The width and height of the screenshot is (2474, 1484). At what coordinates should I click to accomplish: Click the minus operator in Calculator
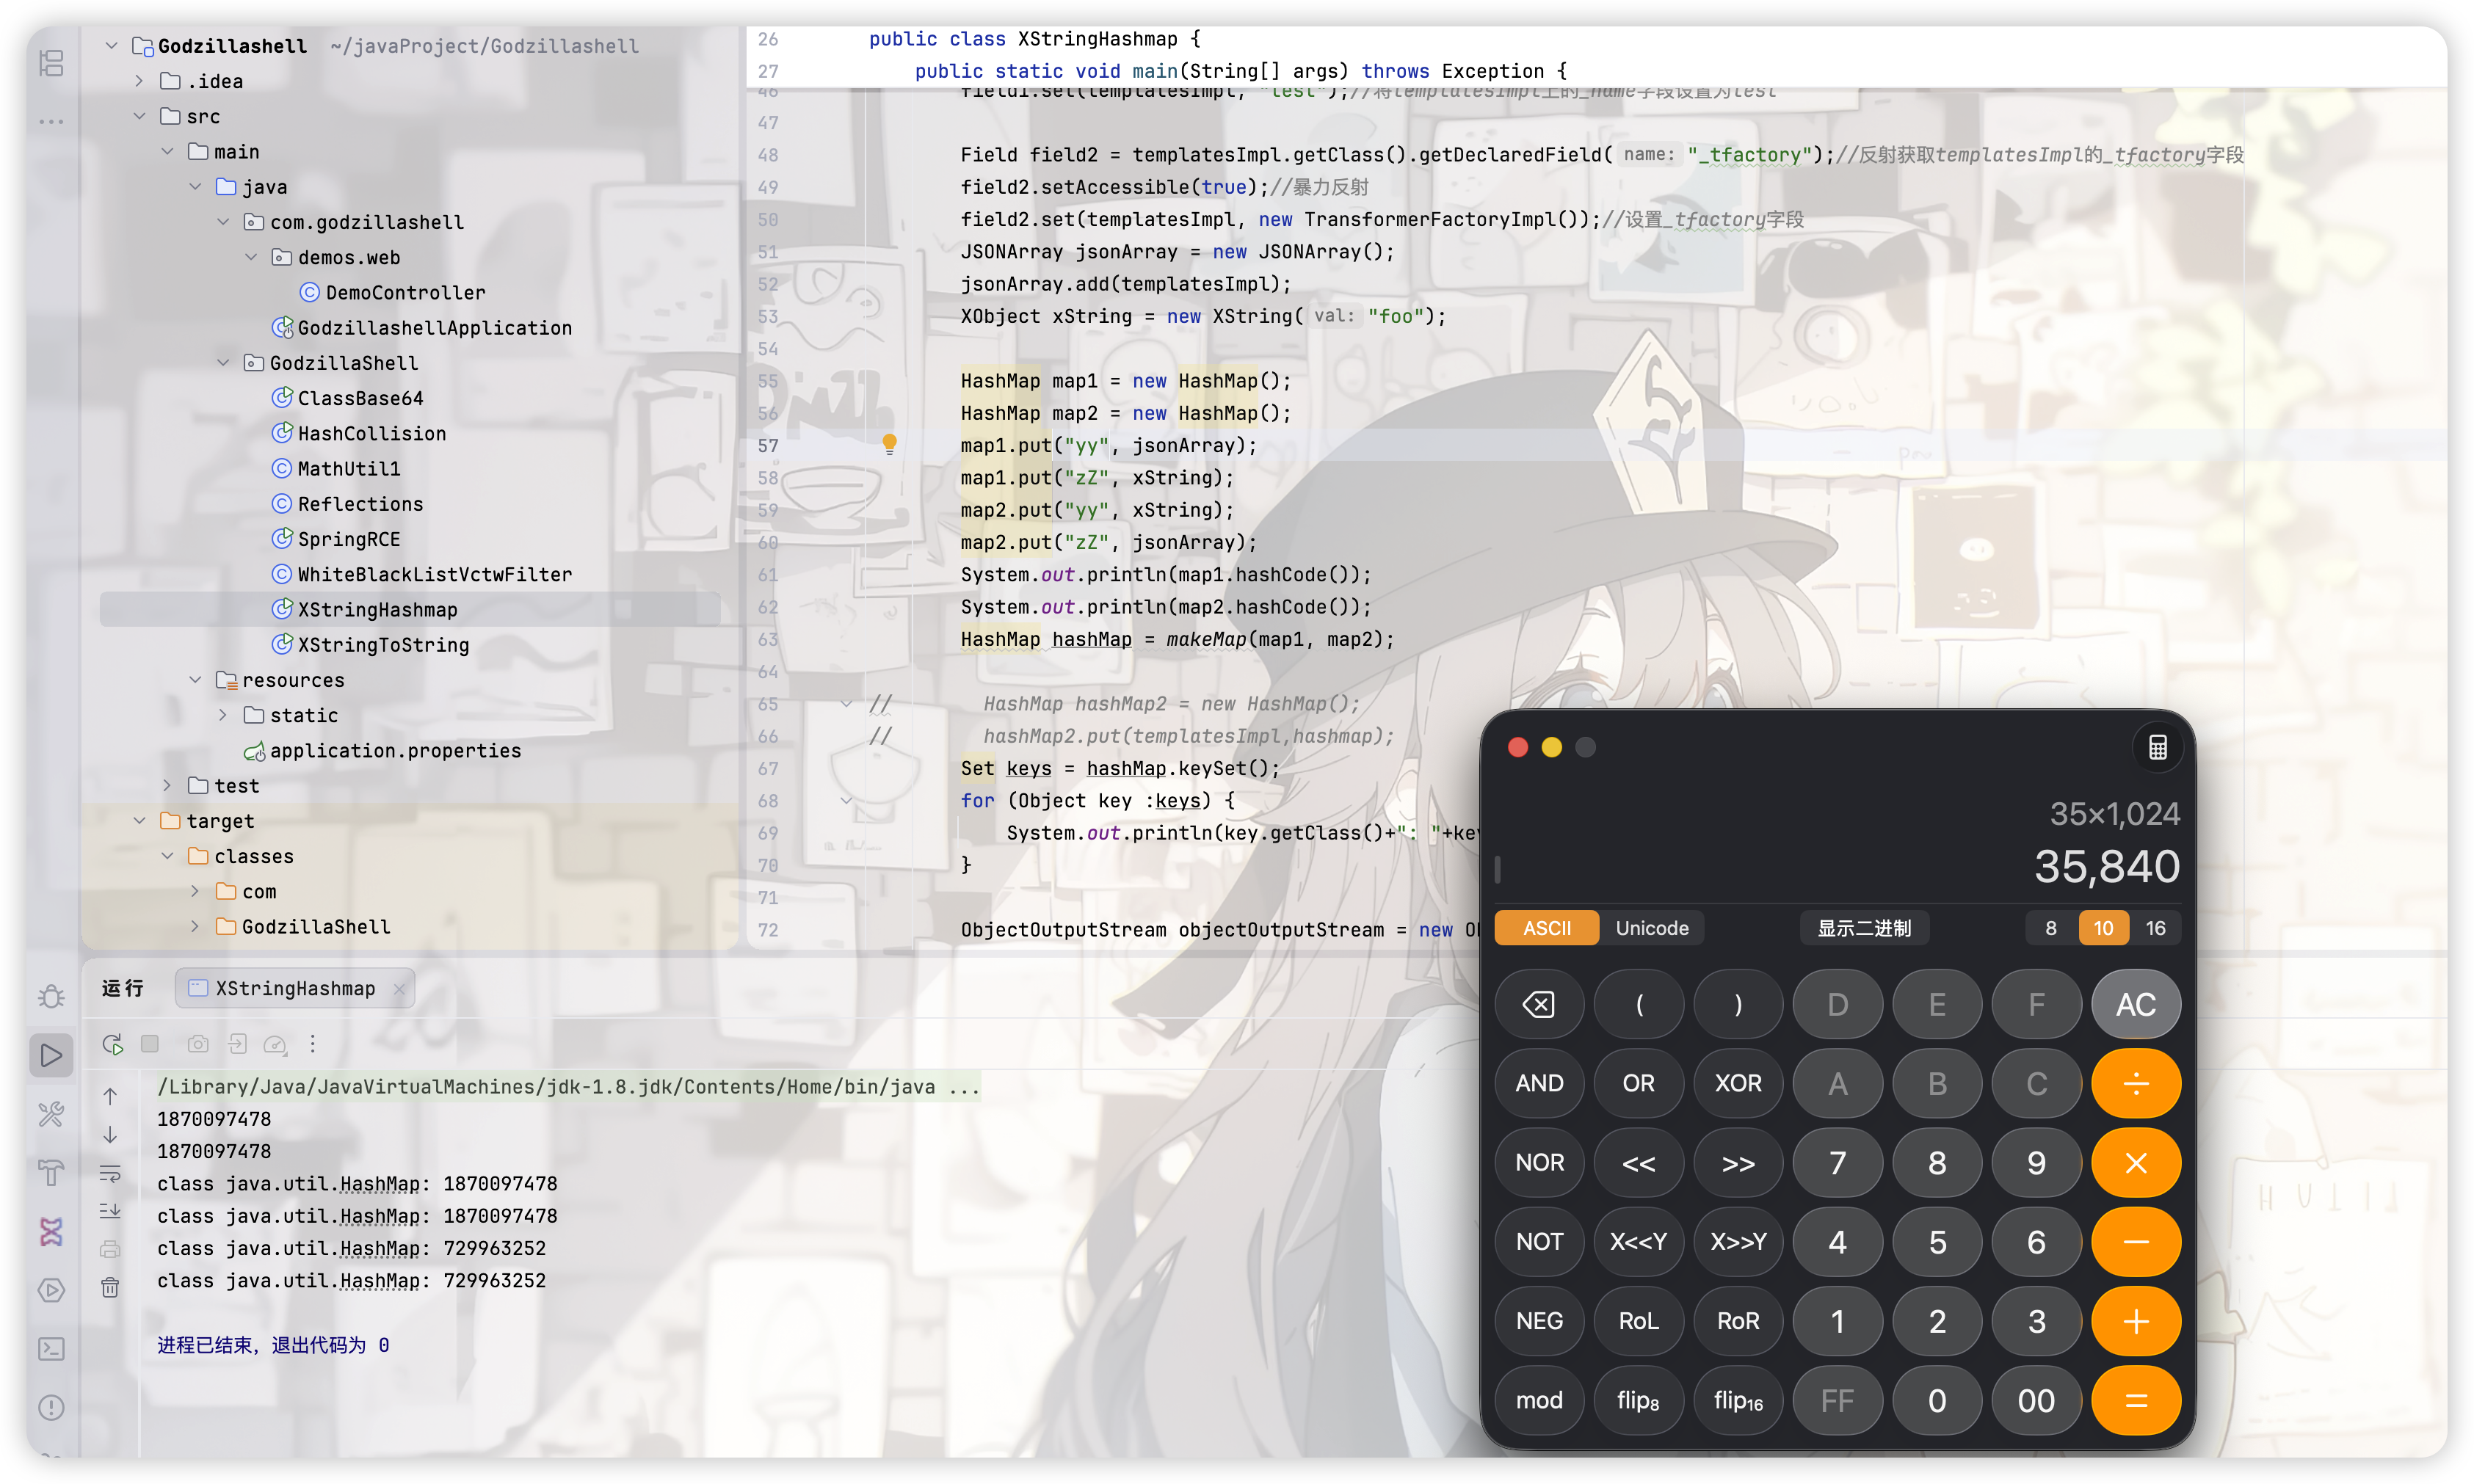pyautogui.click(x=2135, y=1242)
